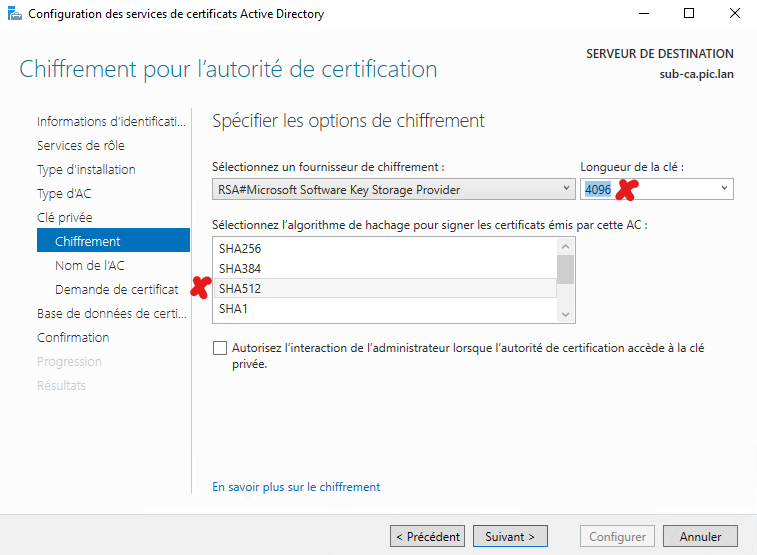The image size is (757, 555).
Task: Select SHA1 hash algorithm
Action: pyautogui.click(x=234, y=308)
